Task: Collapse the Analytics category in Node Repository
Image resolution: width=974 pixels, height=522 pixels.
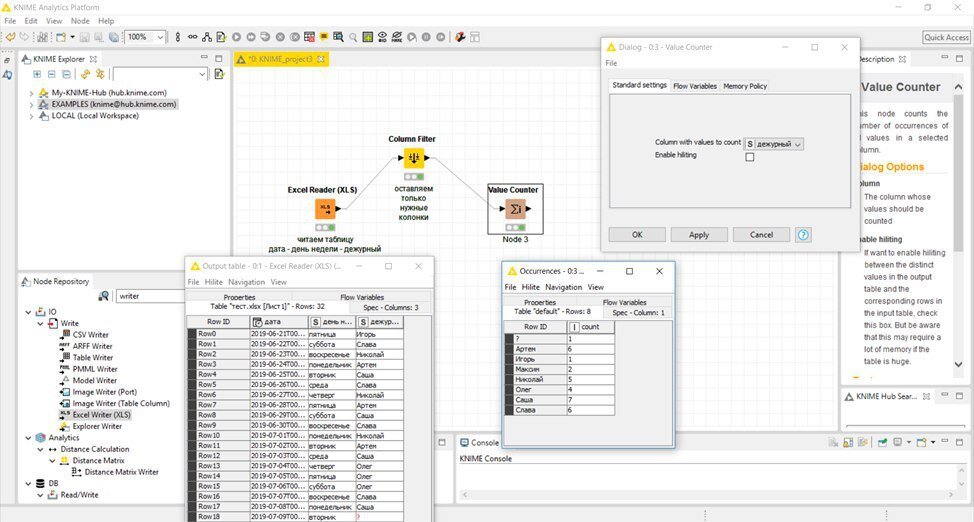Action: [x=28, y=438]
